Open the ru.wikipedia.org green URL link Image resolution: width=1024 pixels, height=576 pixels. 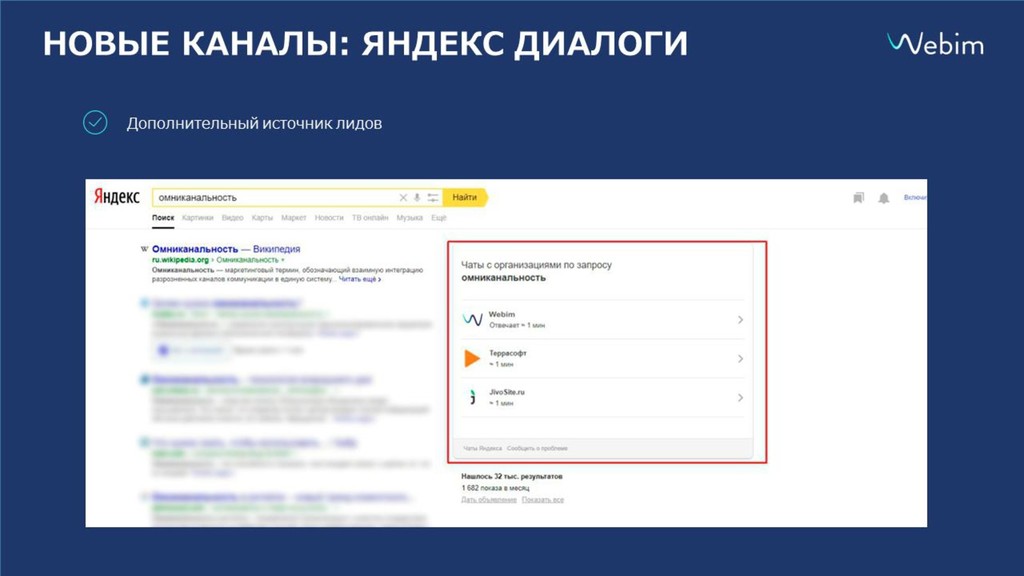point(180,260)
